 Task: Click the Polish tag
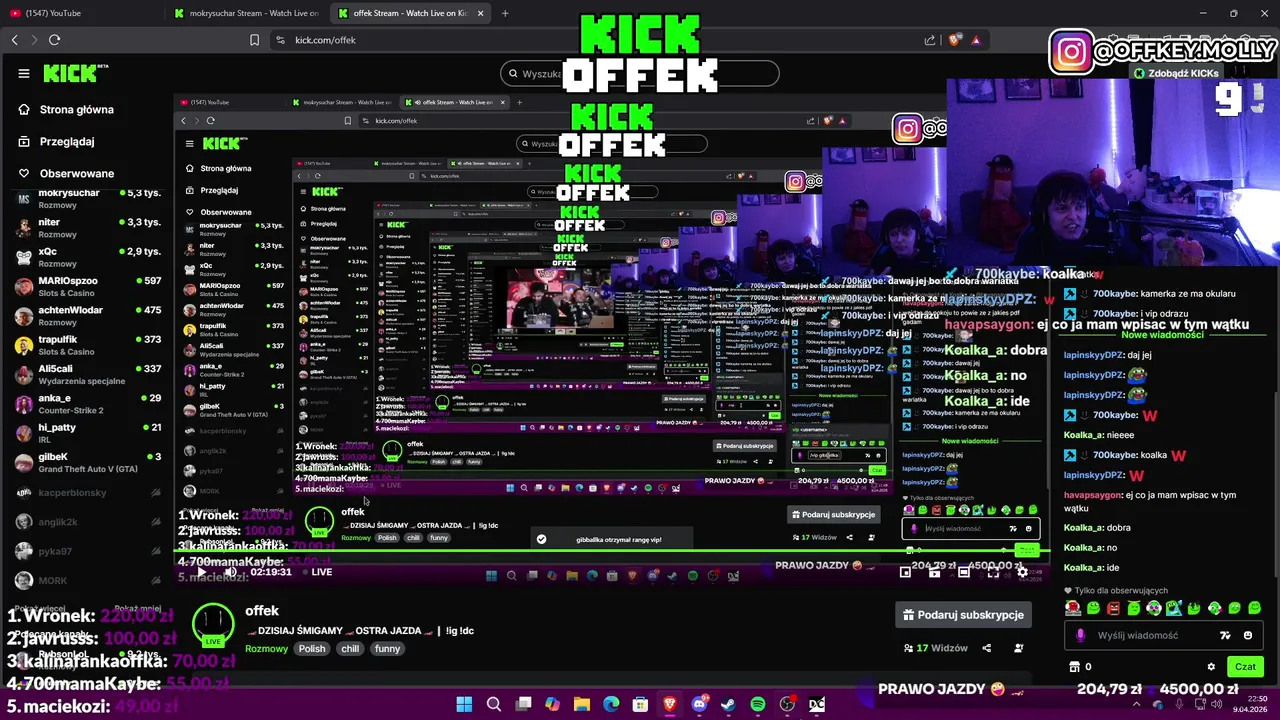312,648
